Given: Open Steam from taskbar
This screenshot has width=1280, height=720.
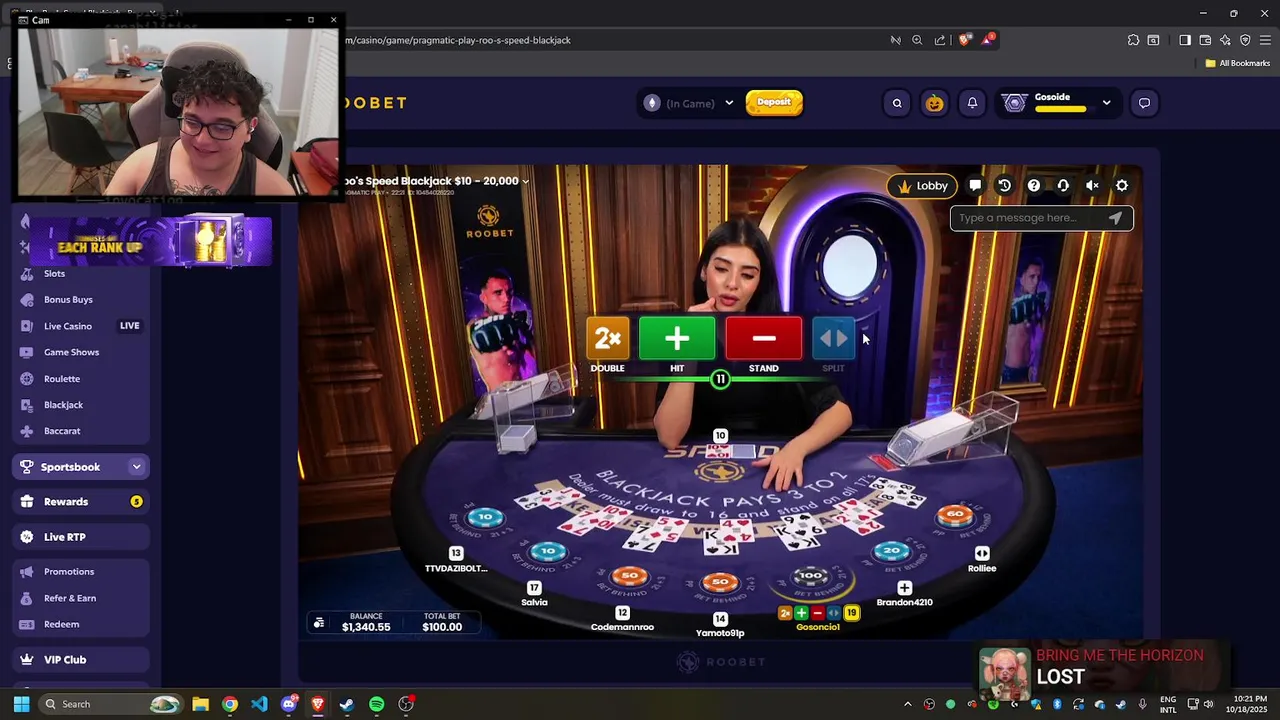Looking at the screenshot, I should (x=347, y=704).
